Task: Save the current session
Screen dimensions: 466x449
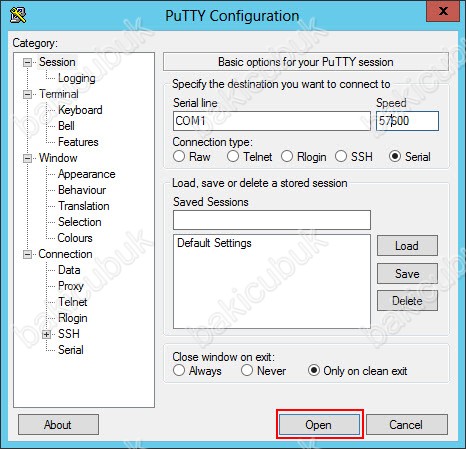Action: (x=407, y=274)
